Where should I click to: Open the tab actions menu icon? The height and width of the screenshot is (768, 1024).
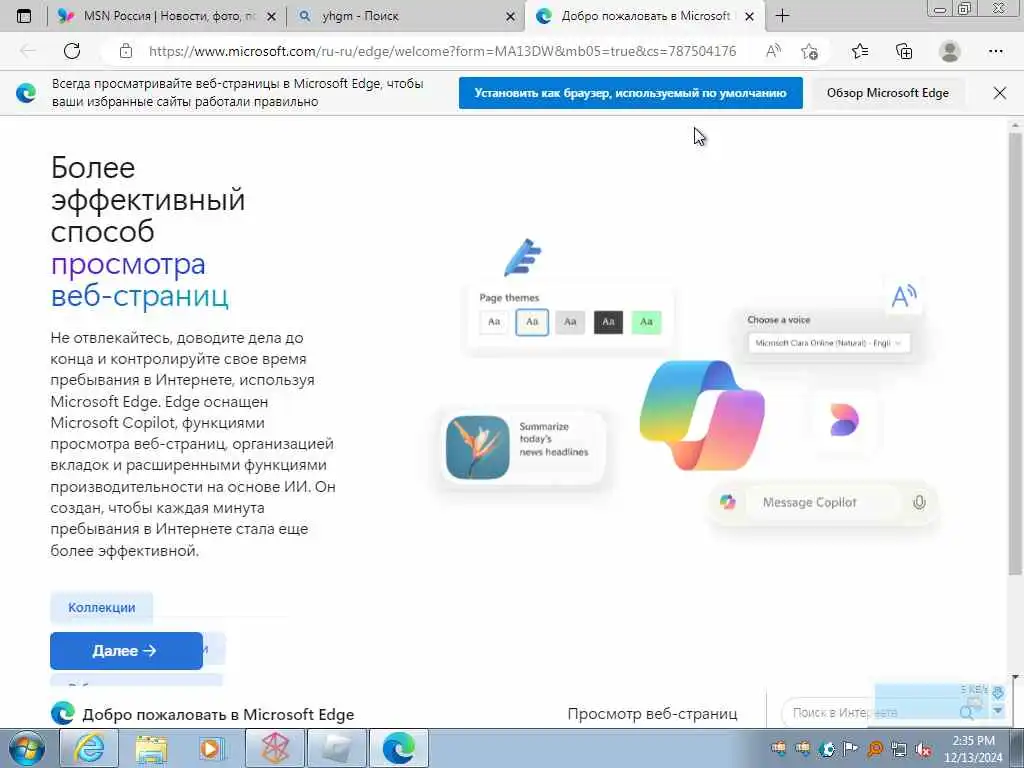(x=24, y=16)
